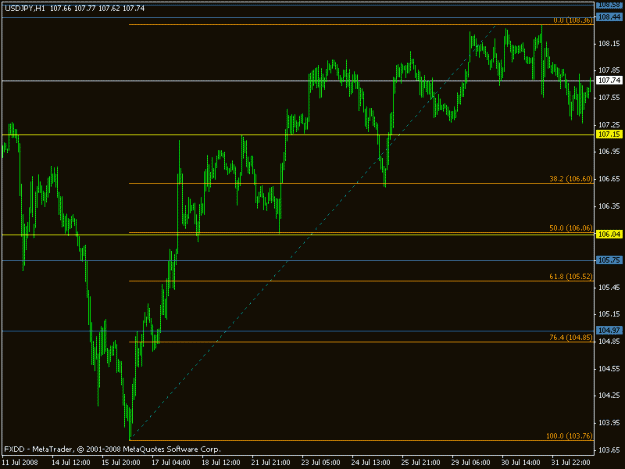Click the 106.95 price scale value

coord(609,152)
